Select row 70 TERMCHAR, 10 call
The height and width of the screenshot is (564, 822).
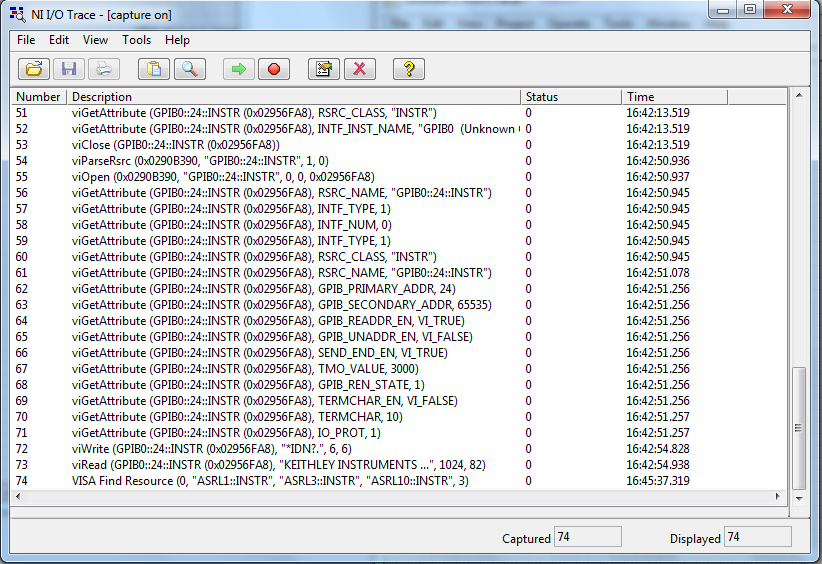click(398, 417)
